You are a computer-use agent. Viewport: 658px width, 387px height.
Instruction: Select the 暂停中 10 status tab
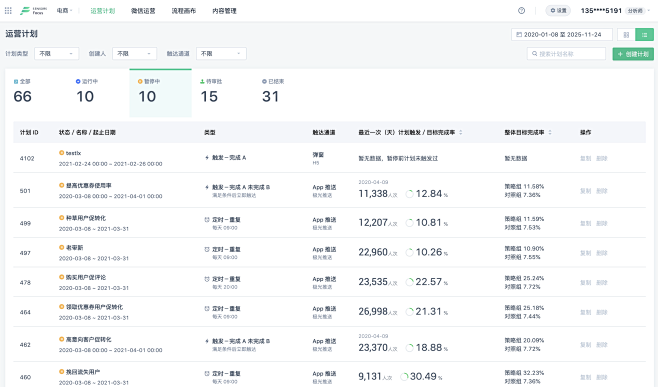160,93
